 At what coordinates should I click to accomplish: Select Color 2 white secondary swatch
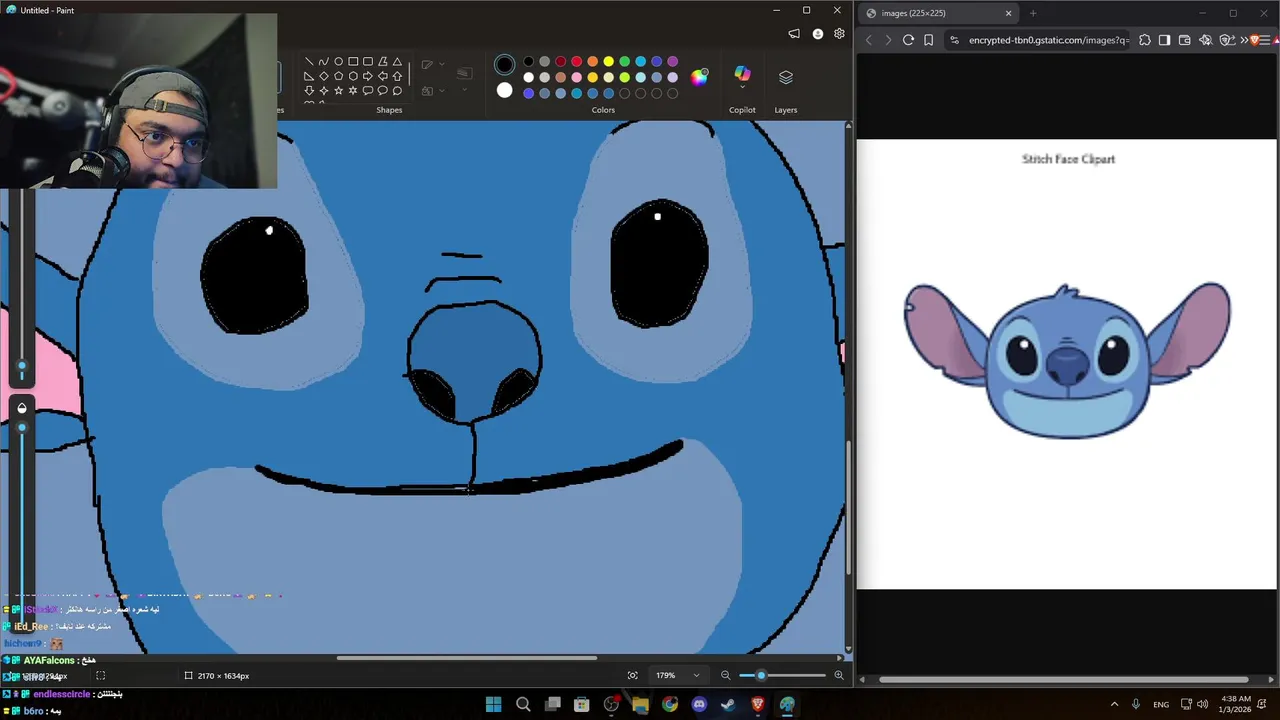click(504, 91)
